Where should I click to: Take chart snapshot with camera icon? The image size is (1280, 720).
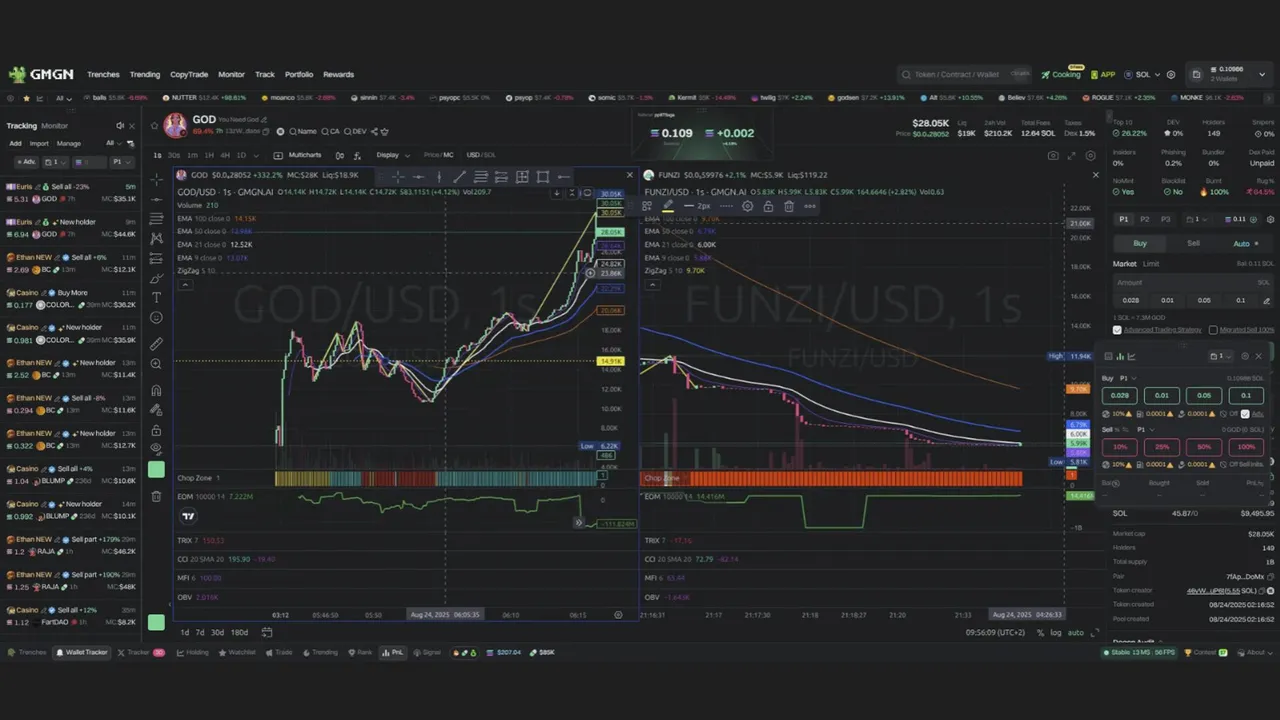coord(1053,155)
